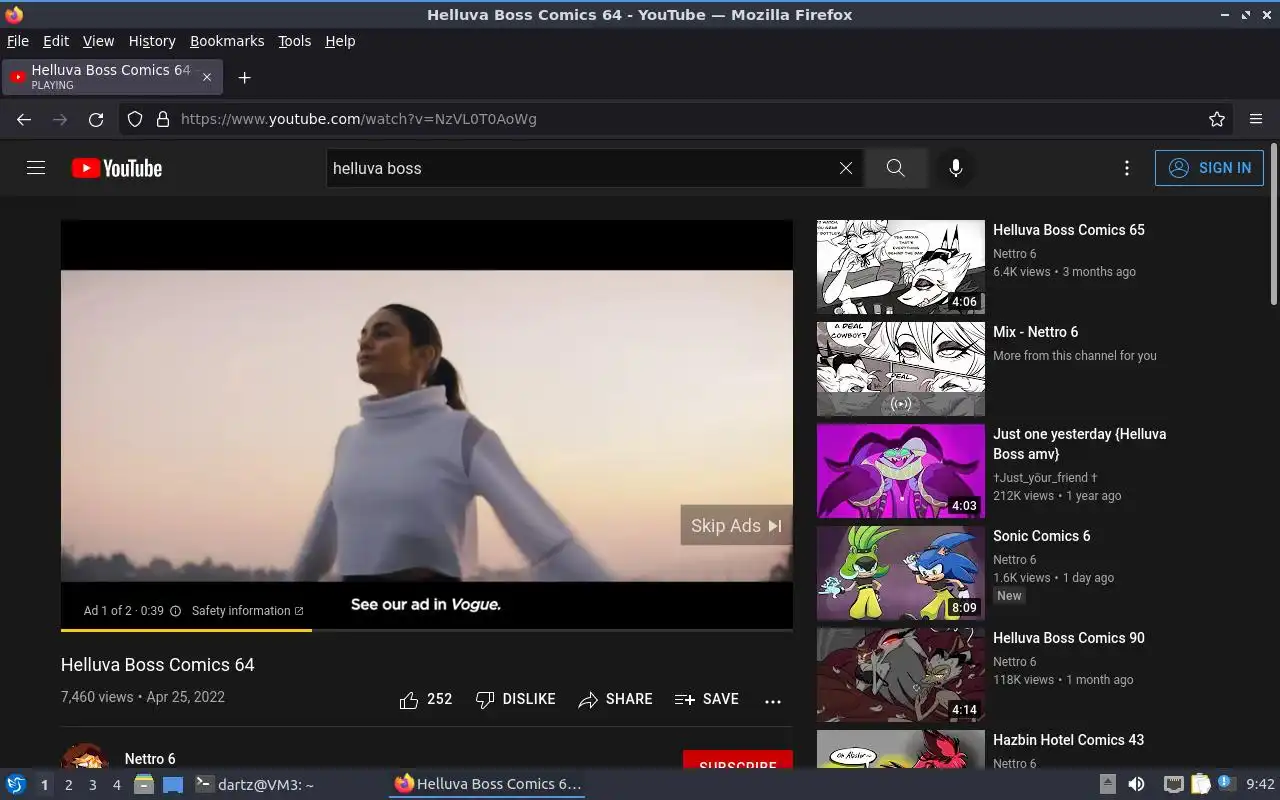Skip the video ad
This screenshot has width=1280, height=800.
pos(736,526)
